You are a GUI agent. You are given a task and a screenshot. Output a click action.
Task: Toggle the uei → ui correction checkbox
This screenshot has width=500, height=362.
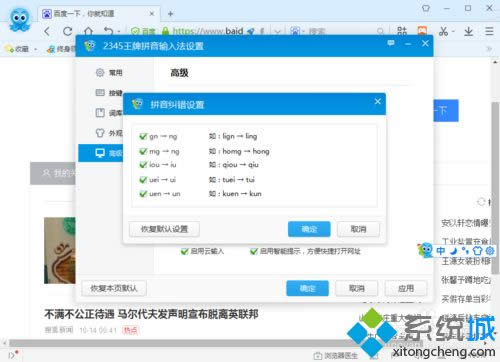point(143,180)
